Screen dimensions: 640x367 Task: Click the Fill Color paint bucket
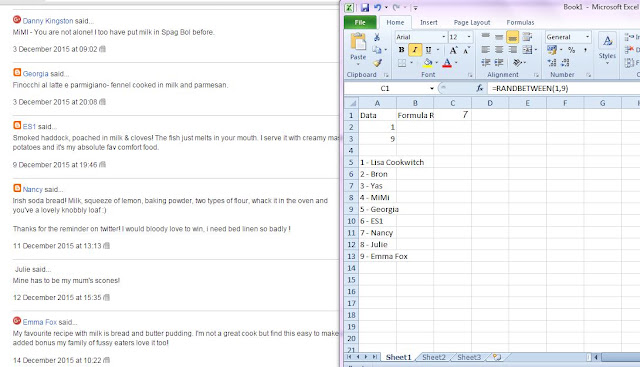tap(427, 63)
